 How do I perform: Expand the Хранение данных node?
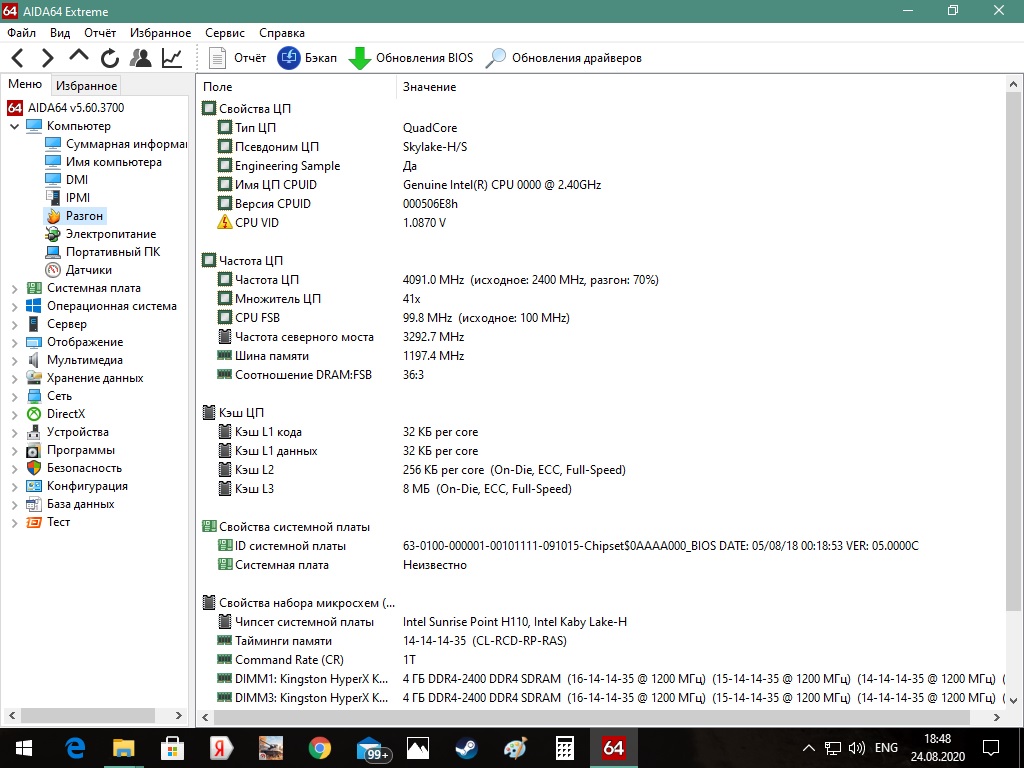tap(14, 378)
